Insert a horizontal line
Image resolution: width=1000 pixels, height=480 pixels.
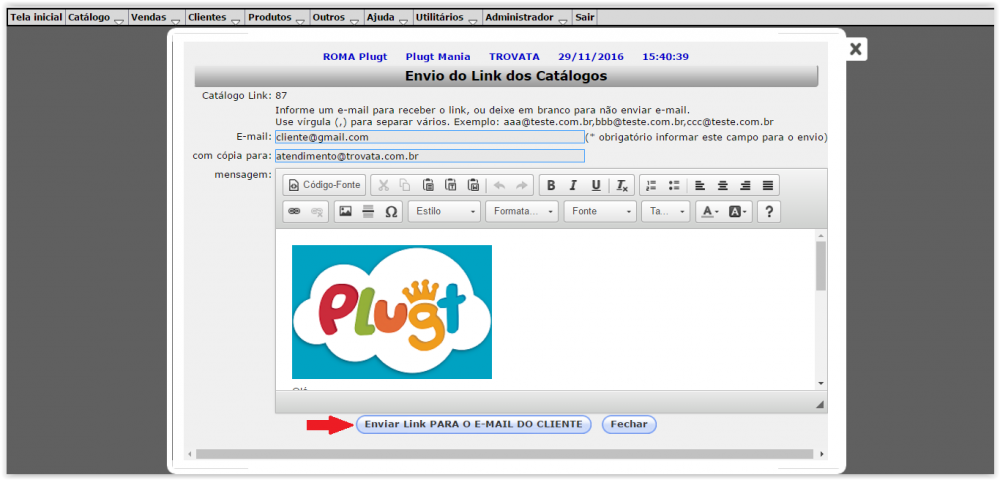point(367,212)
